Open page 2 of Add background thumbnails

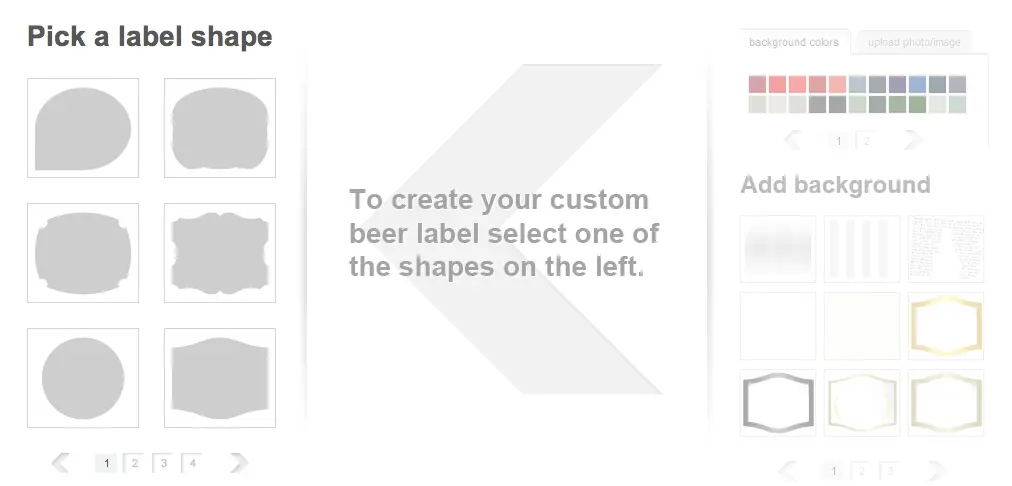(x=860, y=470)
